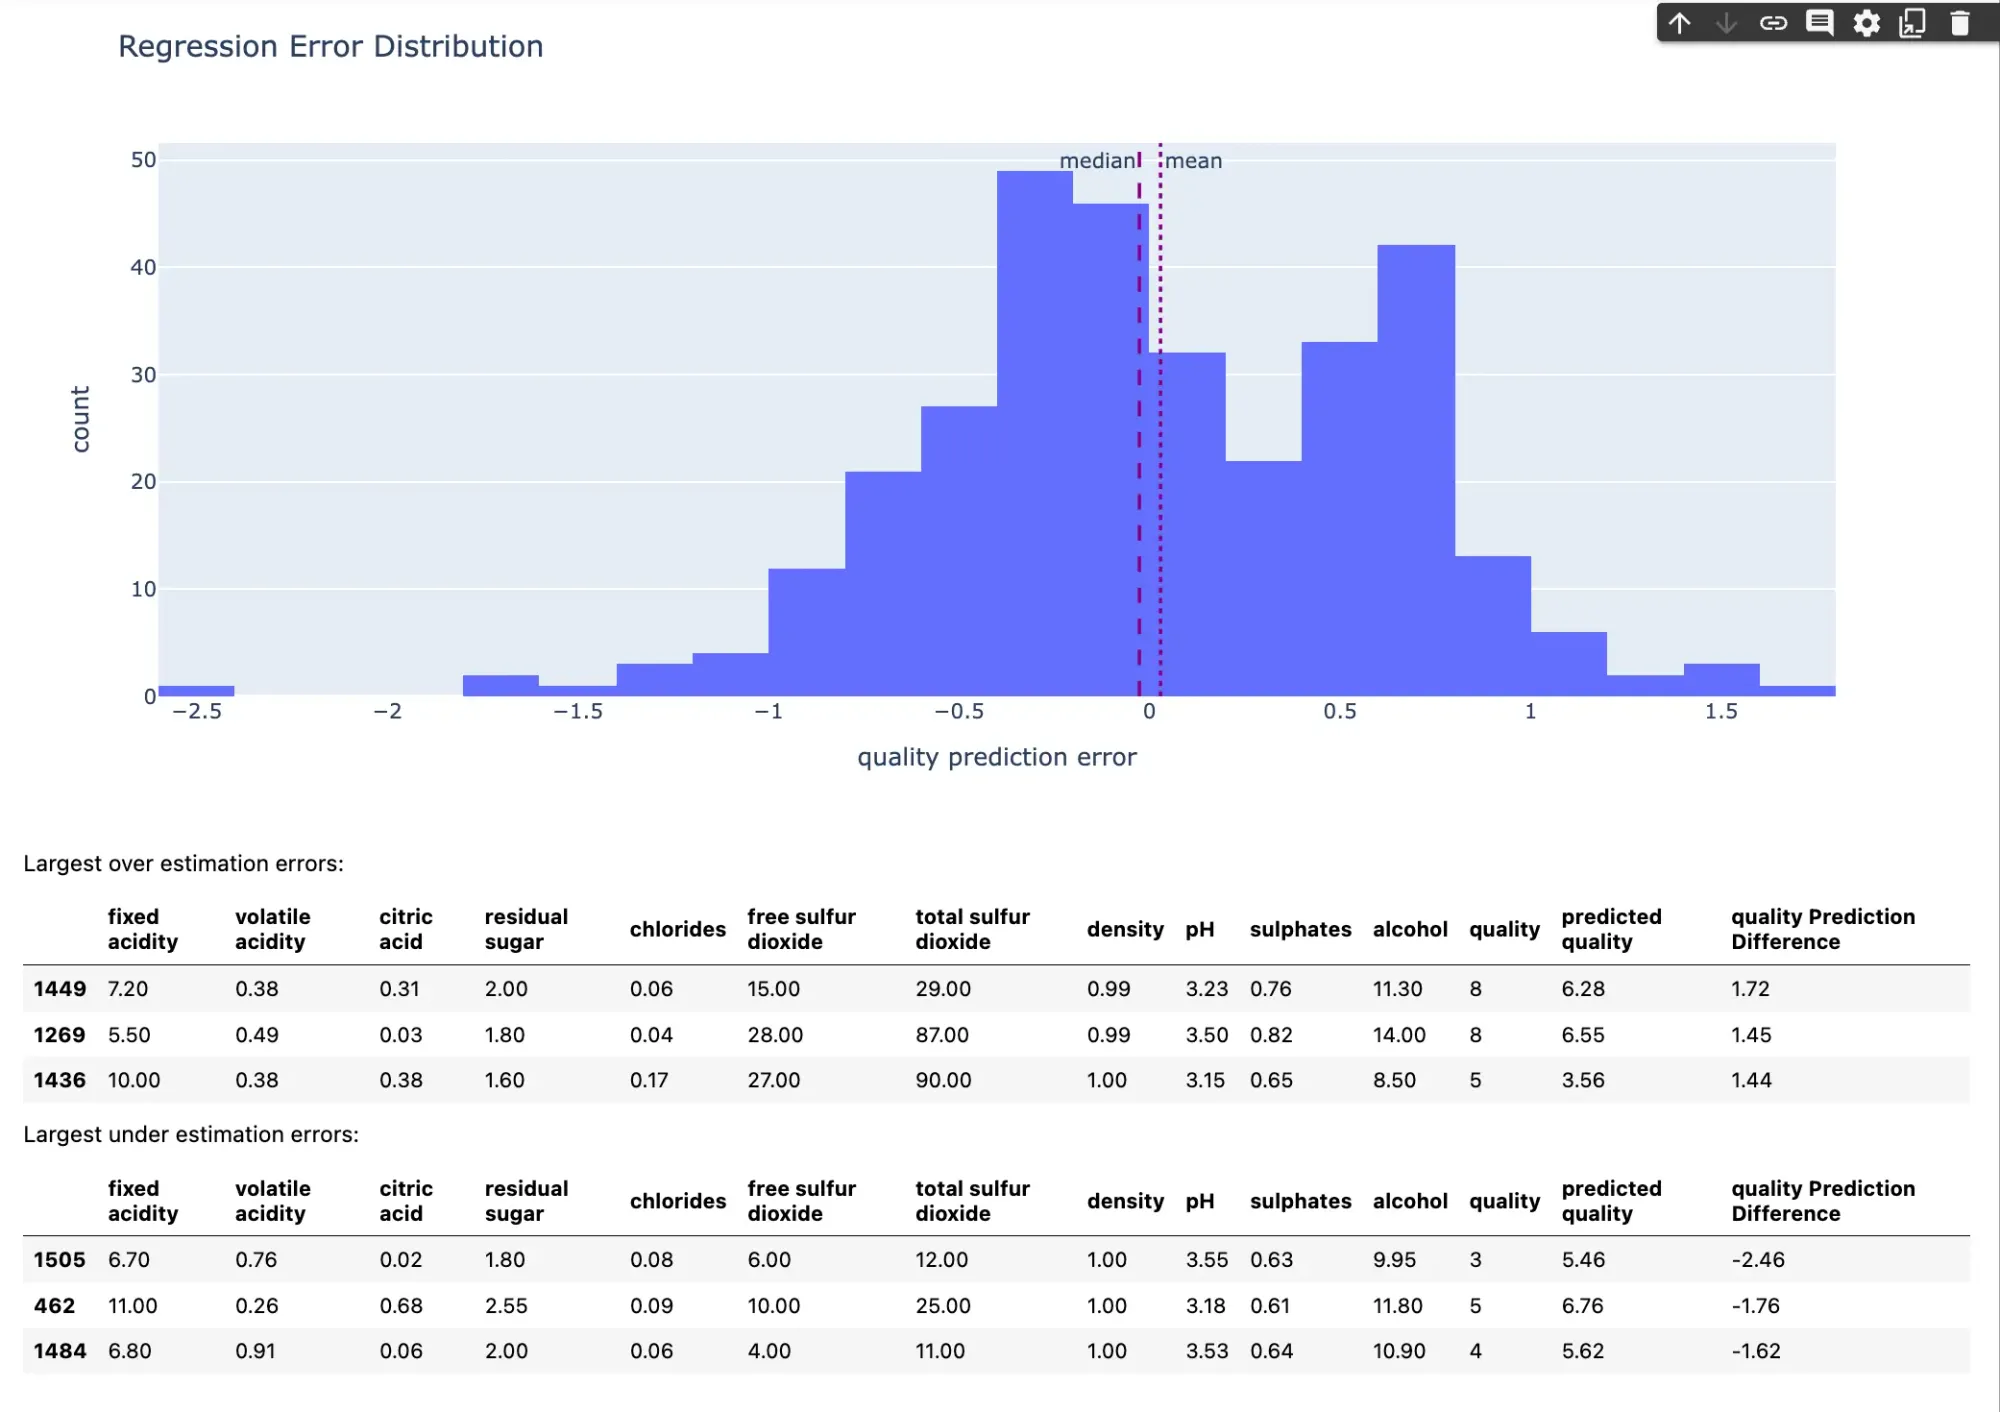Viewport: 2000px width, 1412px height.
Task: Click chlorides header in the under estimation table
Action: coord(677,1201)
